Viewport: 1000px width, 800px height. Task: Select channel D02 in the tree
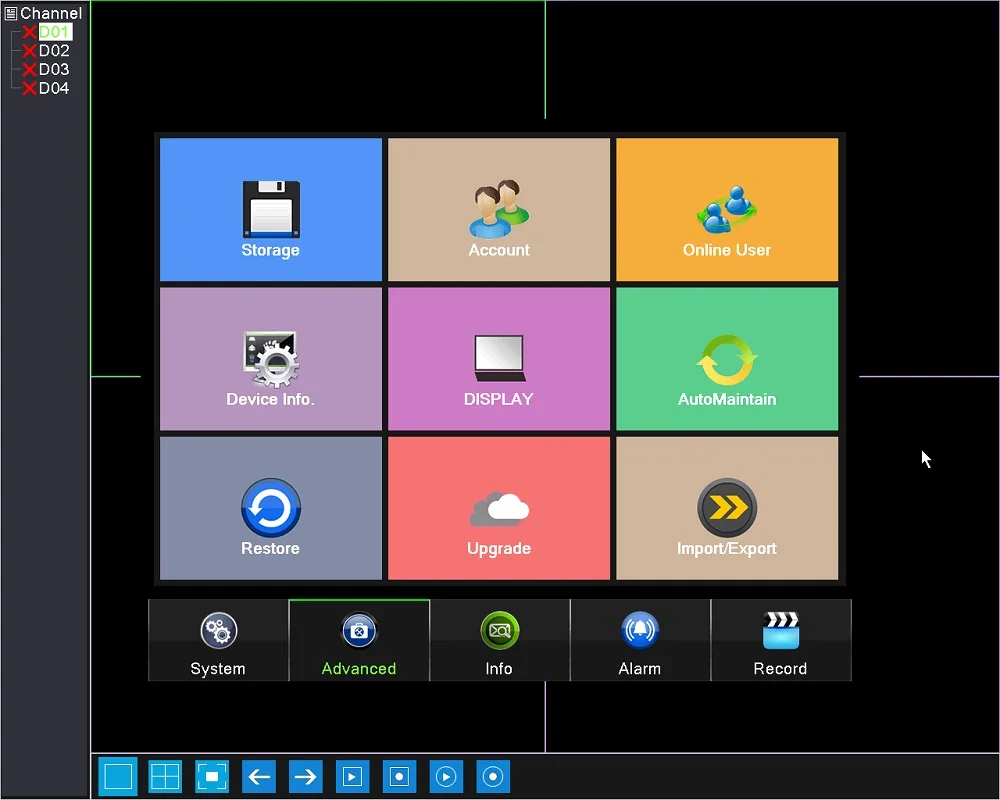[54, 50]
